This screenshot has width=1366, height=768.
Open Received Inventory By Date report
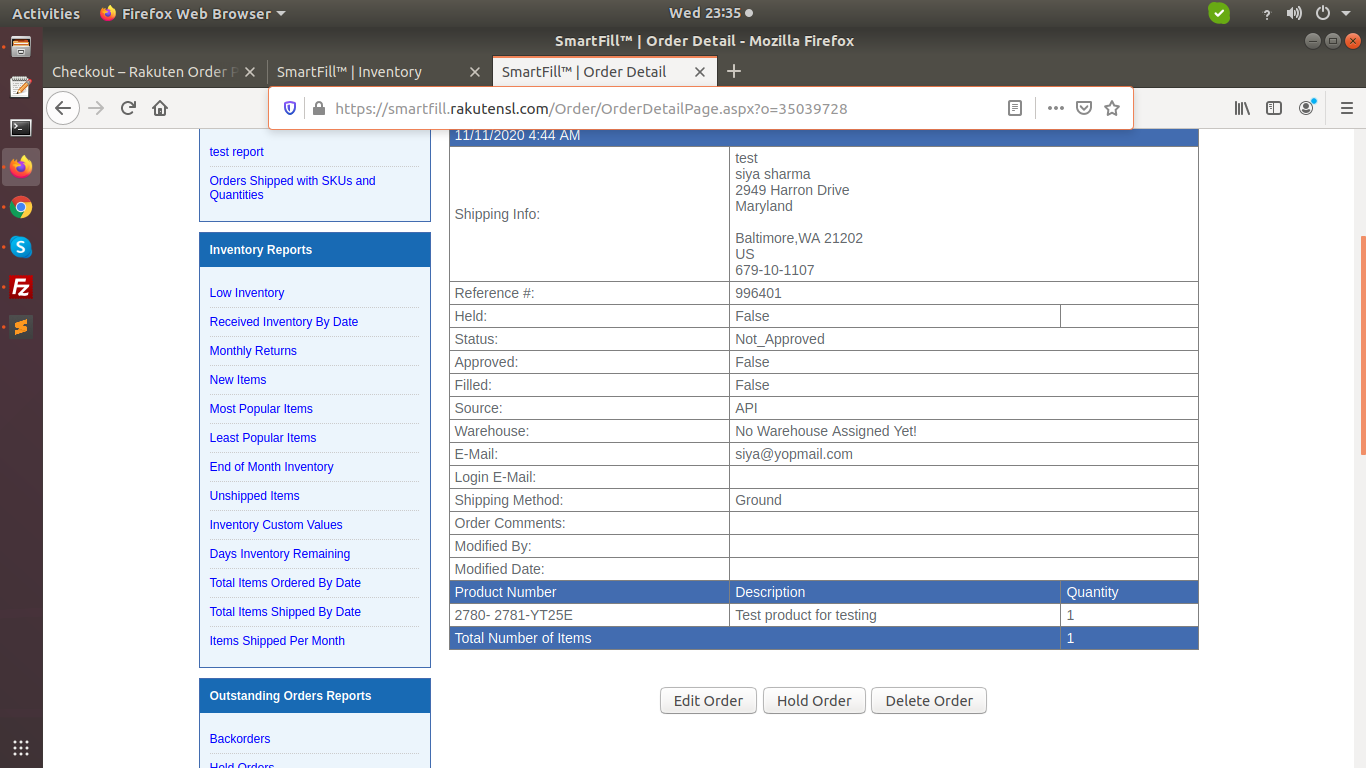(x=284, y=322)
